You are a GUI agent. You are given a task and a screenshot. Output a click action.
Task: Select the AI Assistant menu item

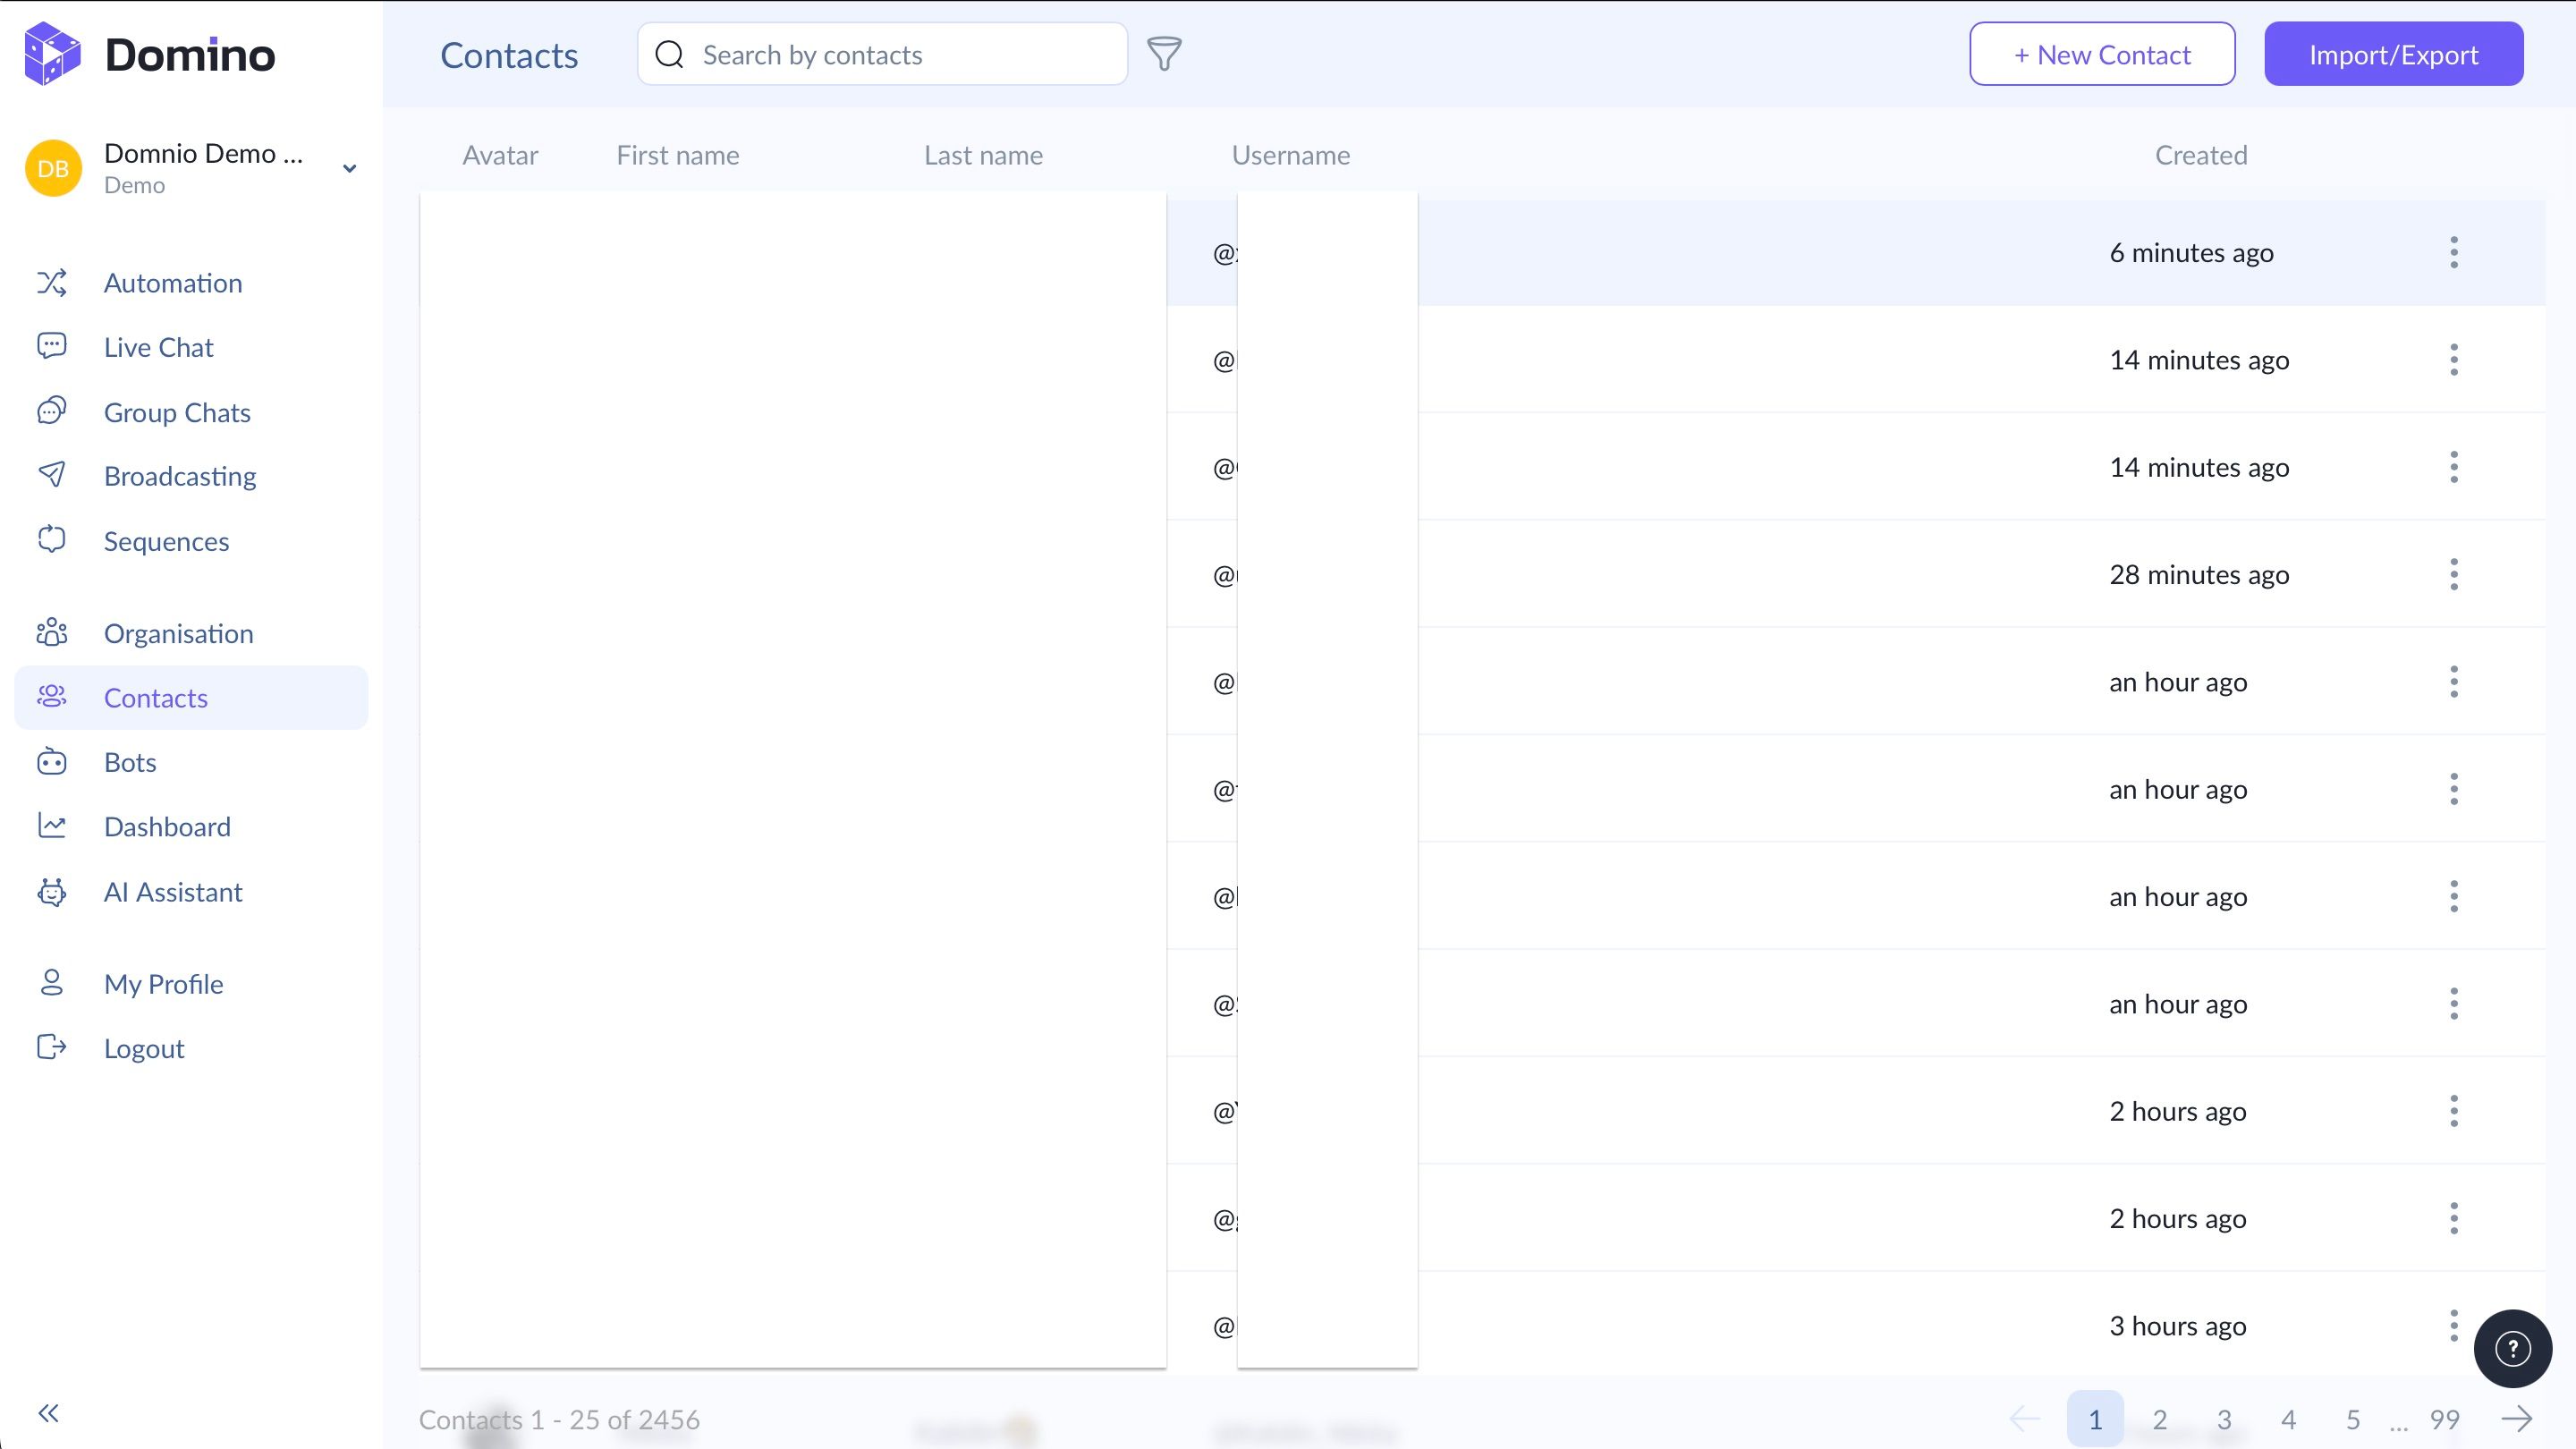tap(173, 892)
